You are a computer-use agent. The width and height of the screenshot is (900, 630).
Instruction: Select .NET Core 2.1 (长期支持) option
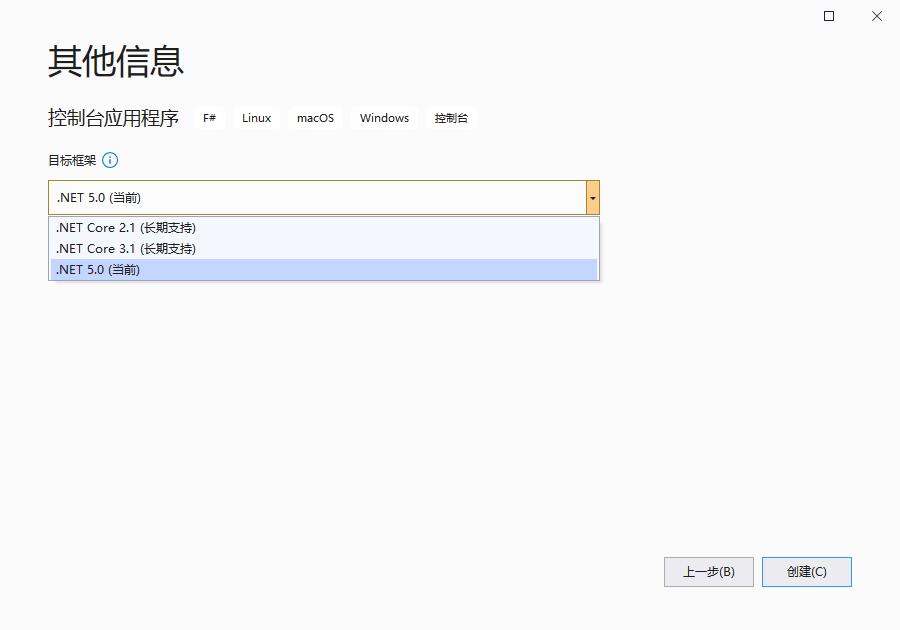(x=324, y=228)
